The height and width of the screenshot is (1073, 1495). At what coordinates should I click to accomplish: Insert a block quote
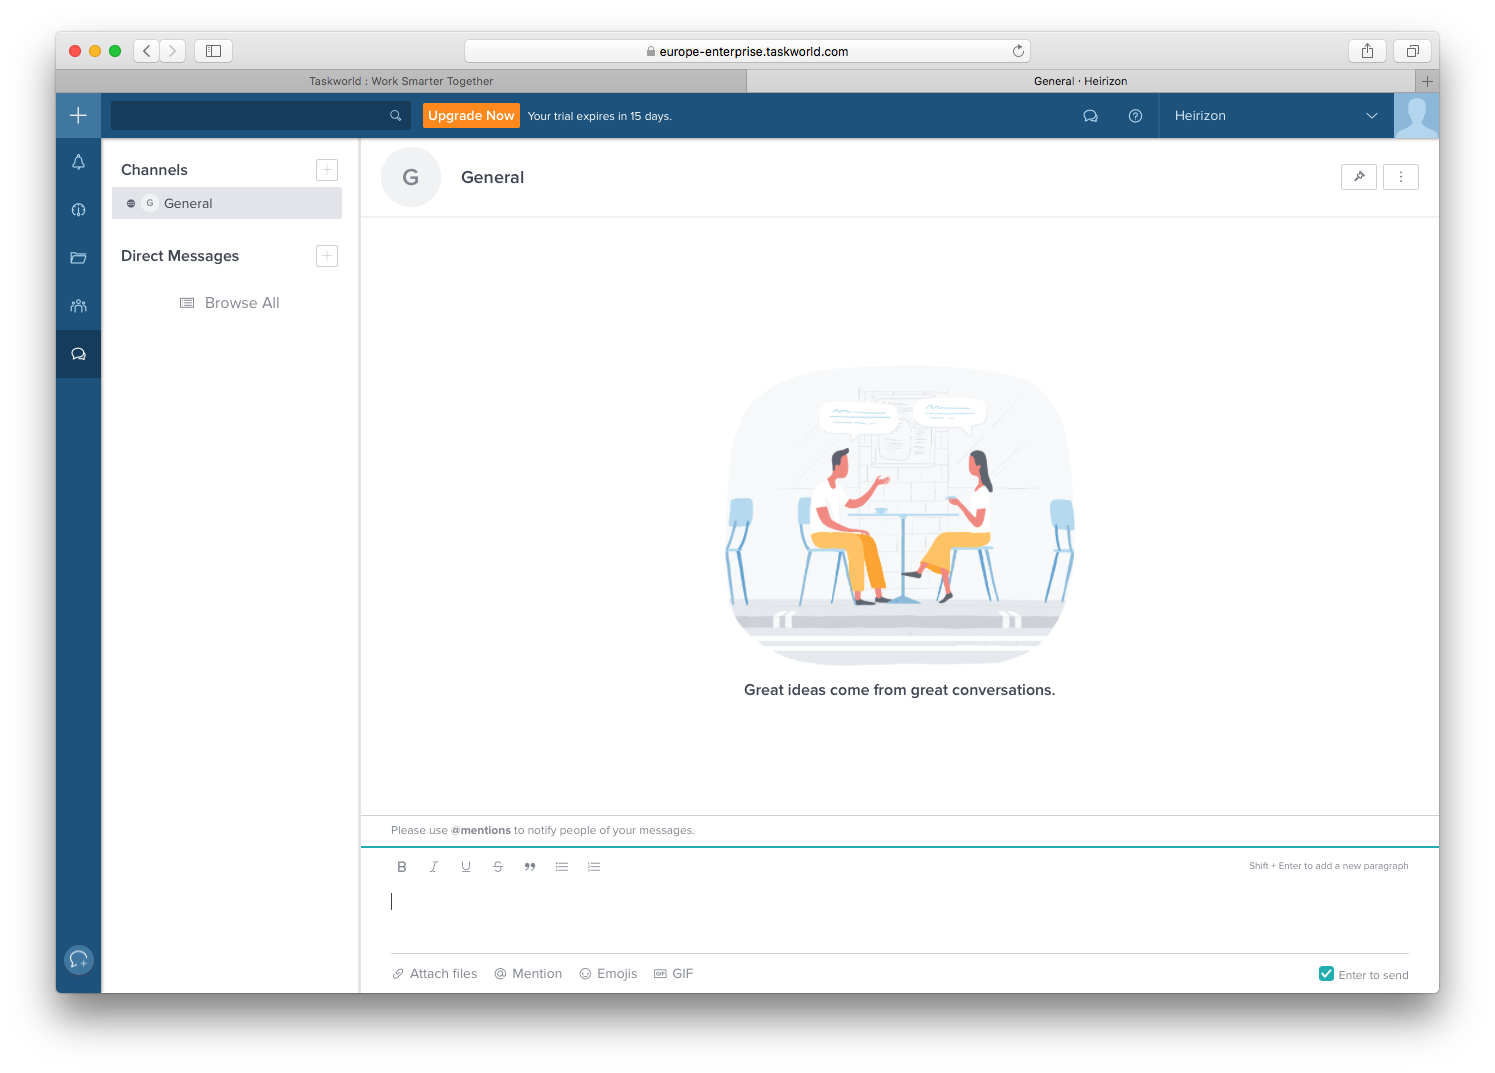[530, 867]
